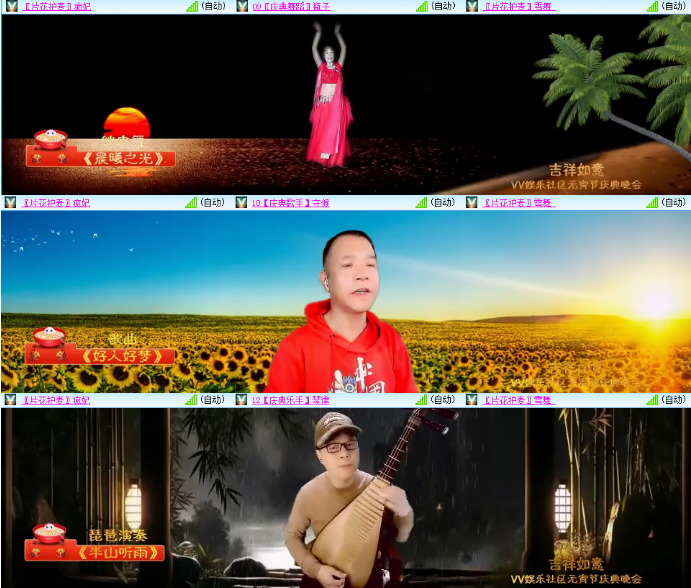Click 雪舞 signal bars above the sunflower sunset
Image resolution: width=691 pixels, height=588 pixels.
(652, 203)
